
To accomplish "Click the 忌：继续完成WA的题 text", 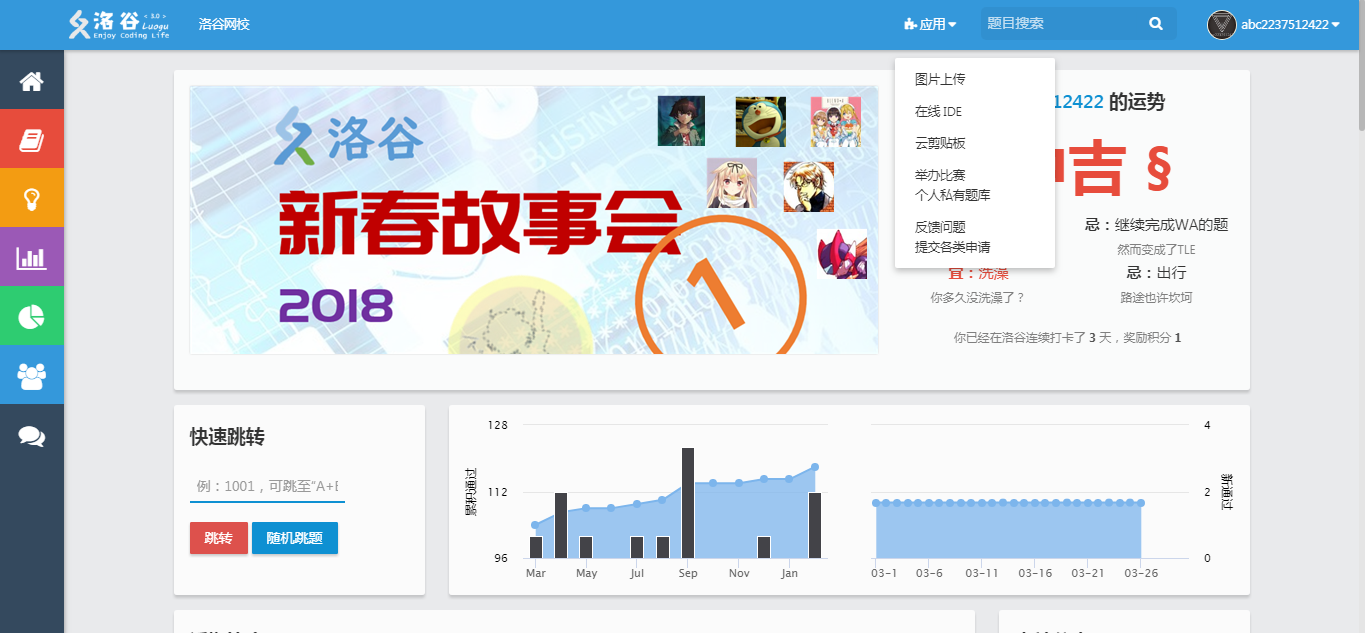I will [1156, 225].
